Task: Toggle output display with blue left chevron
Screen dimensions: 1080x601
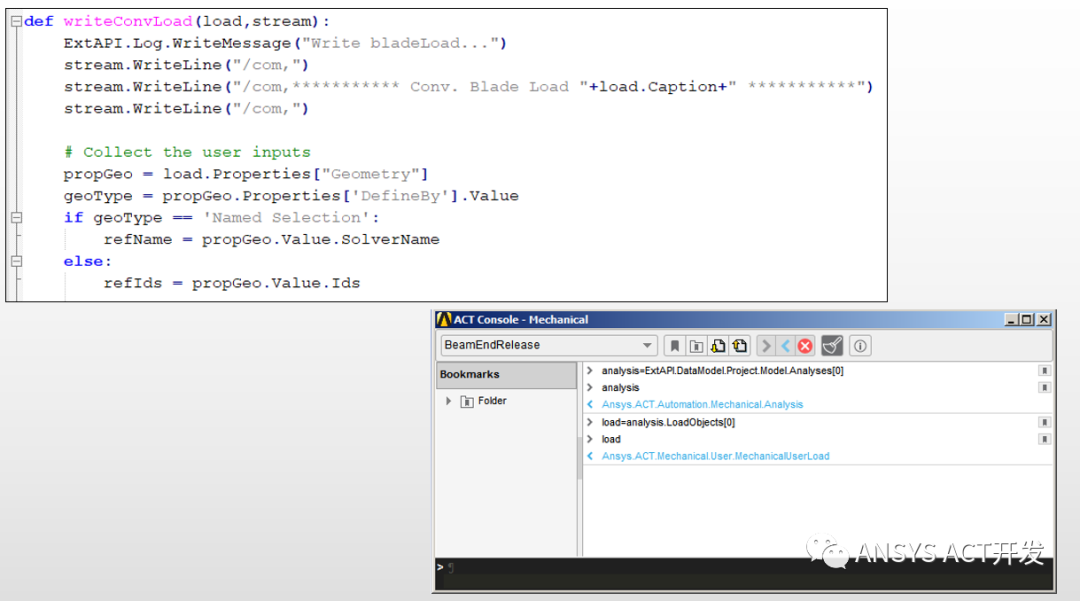Action: click(x=785, y=346)
